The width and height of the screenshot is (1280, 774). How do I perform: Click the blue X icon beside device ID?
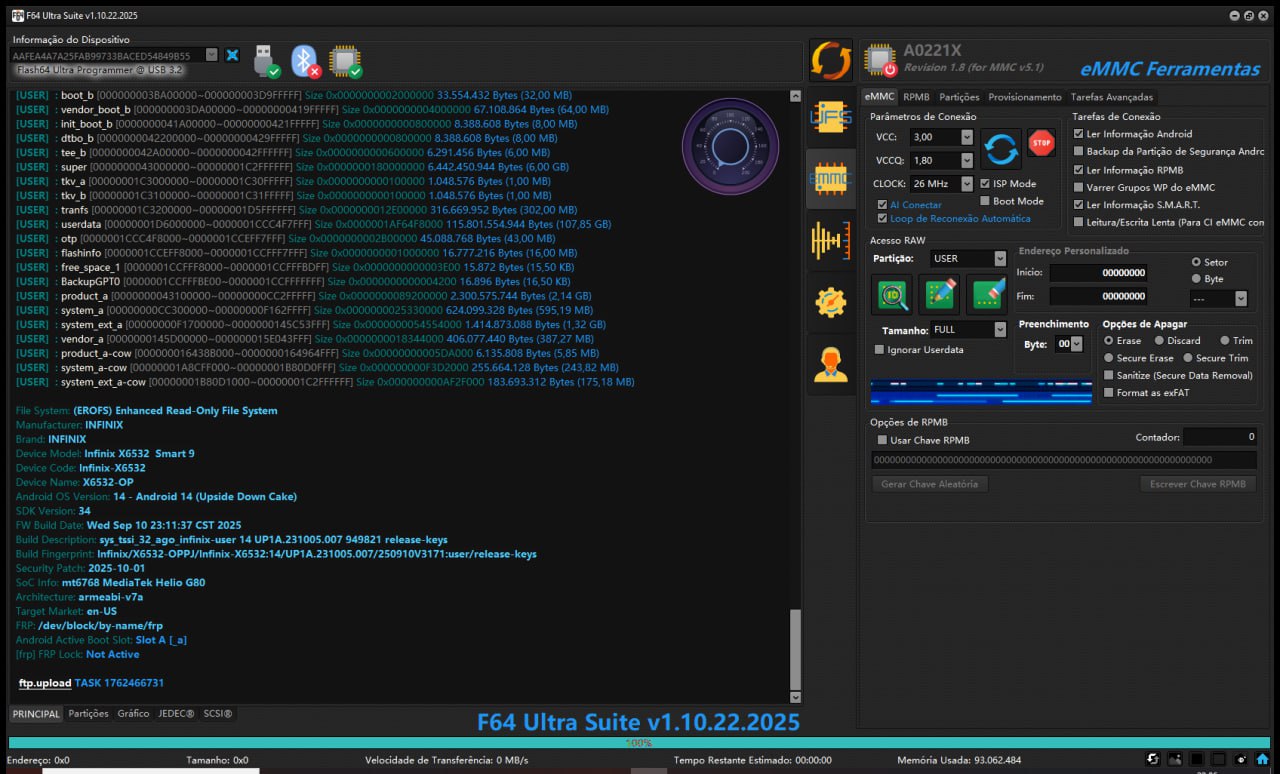point(233,55)
